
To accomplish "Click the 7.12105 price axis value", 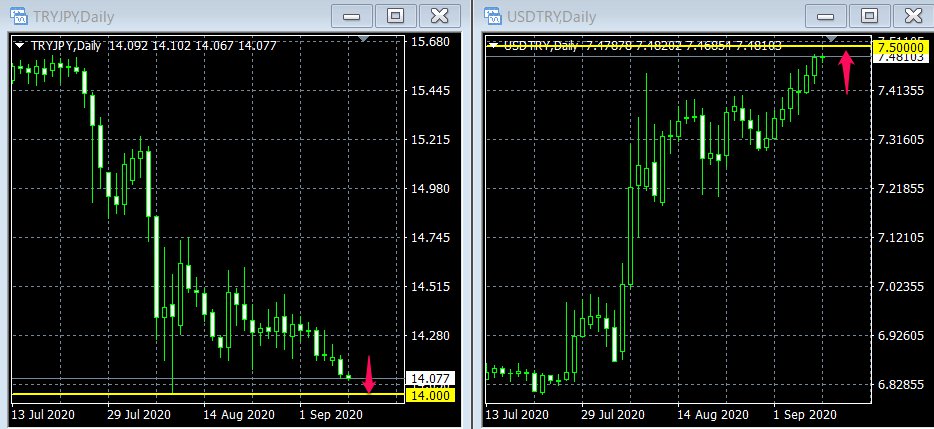I will pos(900,237).
